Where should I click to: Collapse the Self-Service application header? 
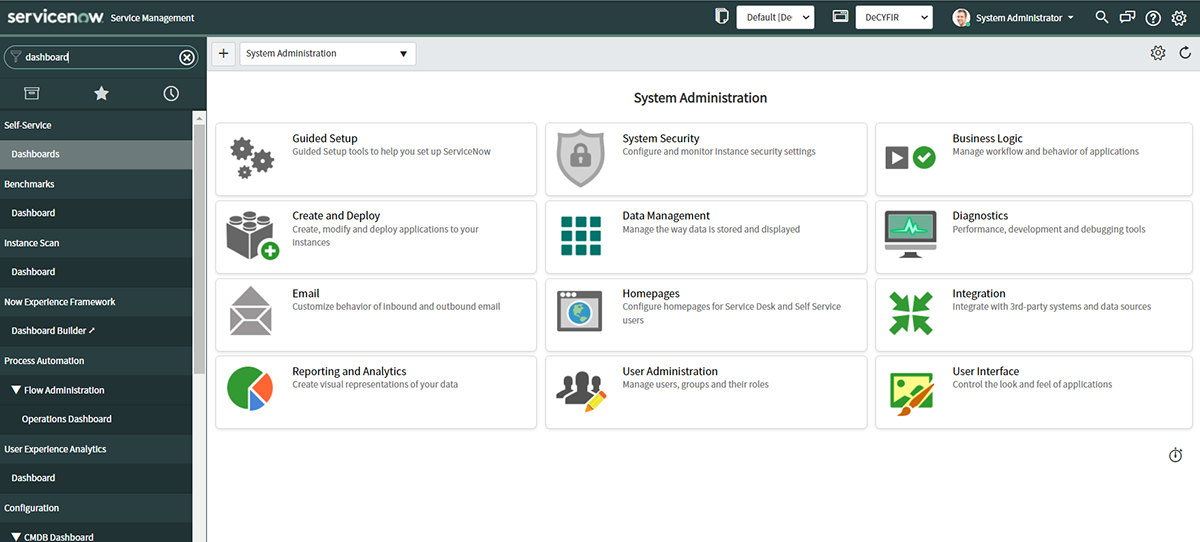[96, 125]
